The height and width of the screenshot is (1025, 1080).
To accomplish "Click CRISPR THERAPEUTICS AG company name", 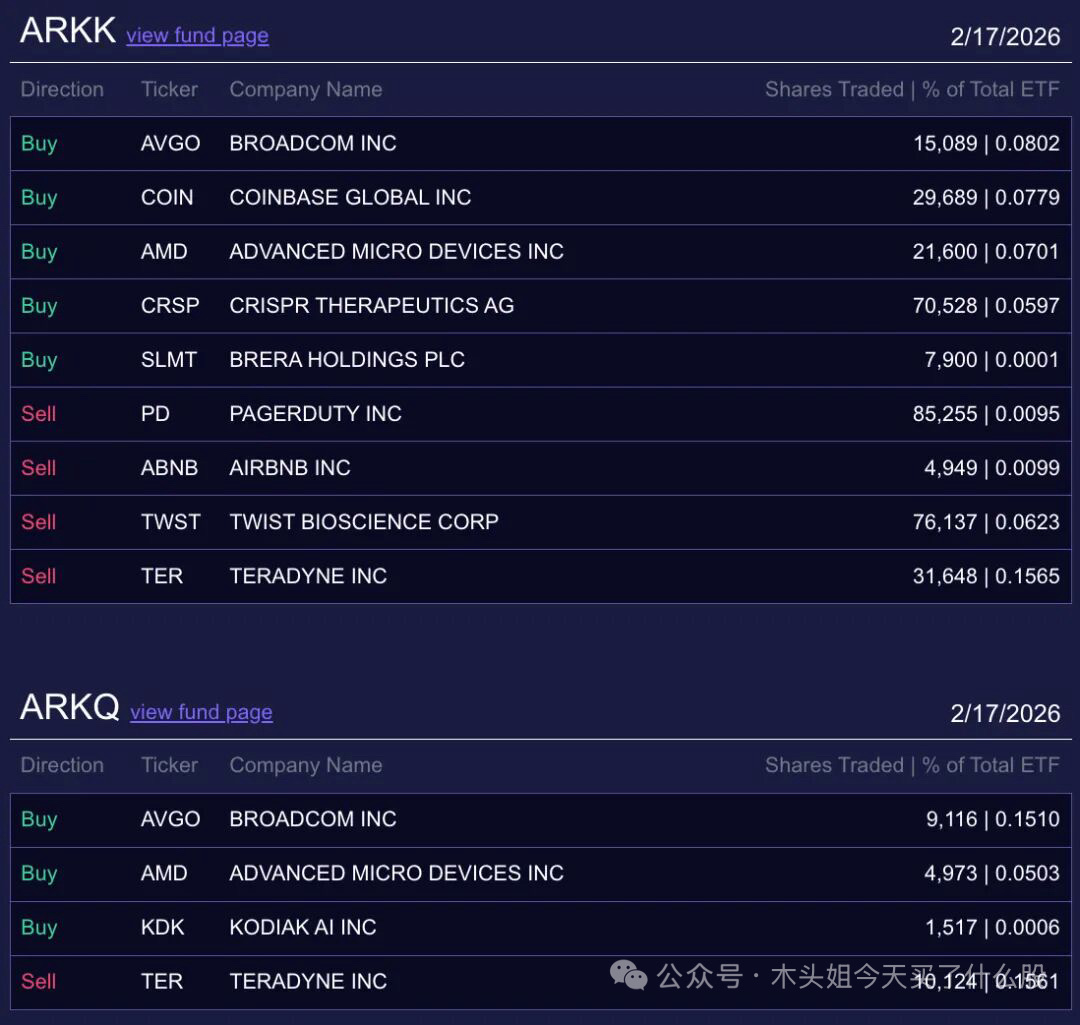I will pos(371,305).
